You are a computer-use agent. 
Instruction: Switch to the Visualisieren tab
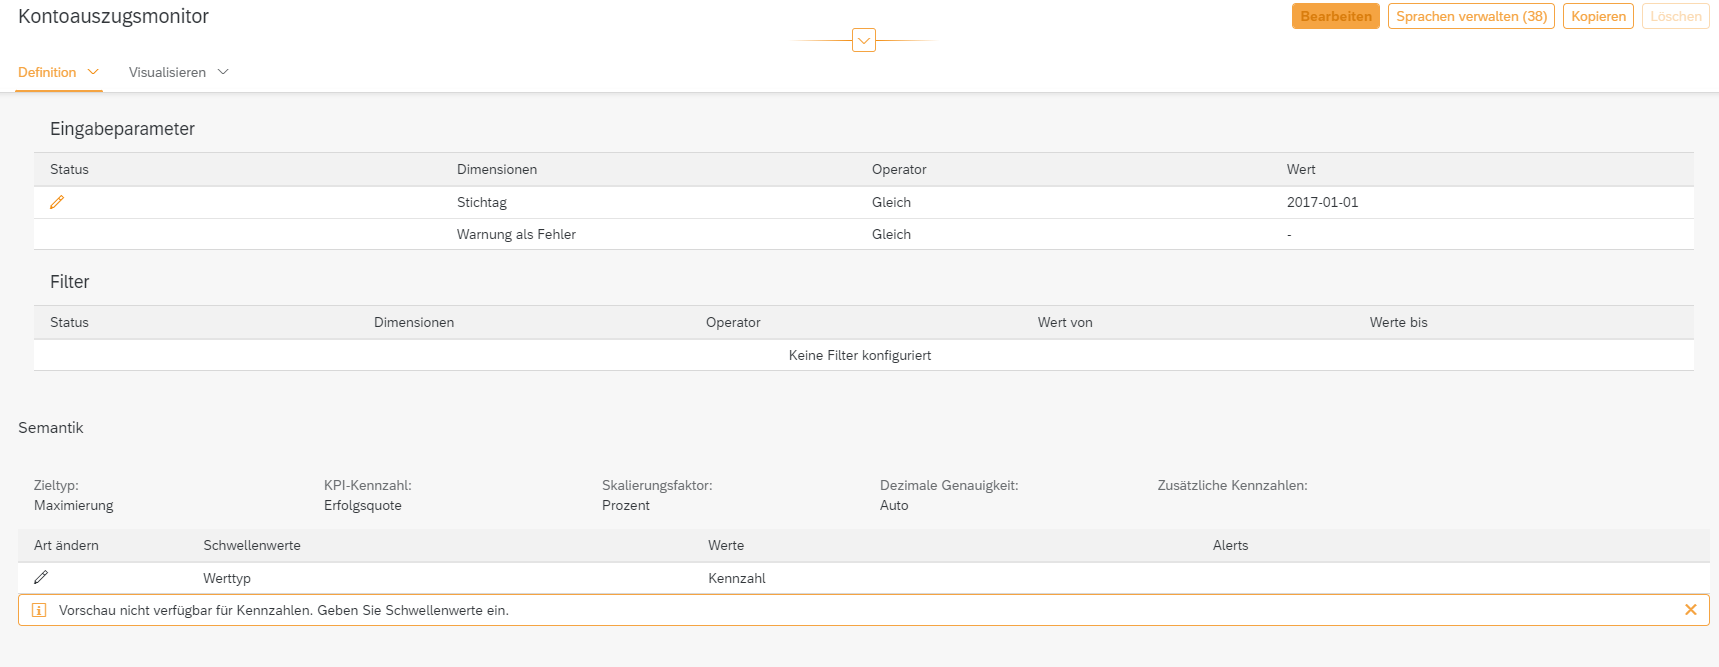167,72
